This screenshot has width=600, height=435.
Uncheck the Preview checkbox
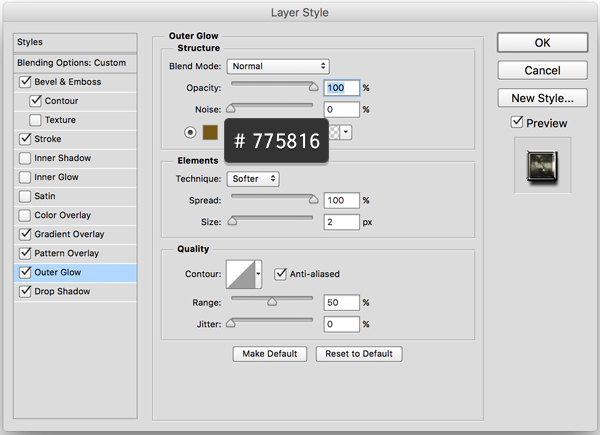click(x=516, y=123)
